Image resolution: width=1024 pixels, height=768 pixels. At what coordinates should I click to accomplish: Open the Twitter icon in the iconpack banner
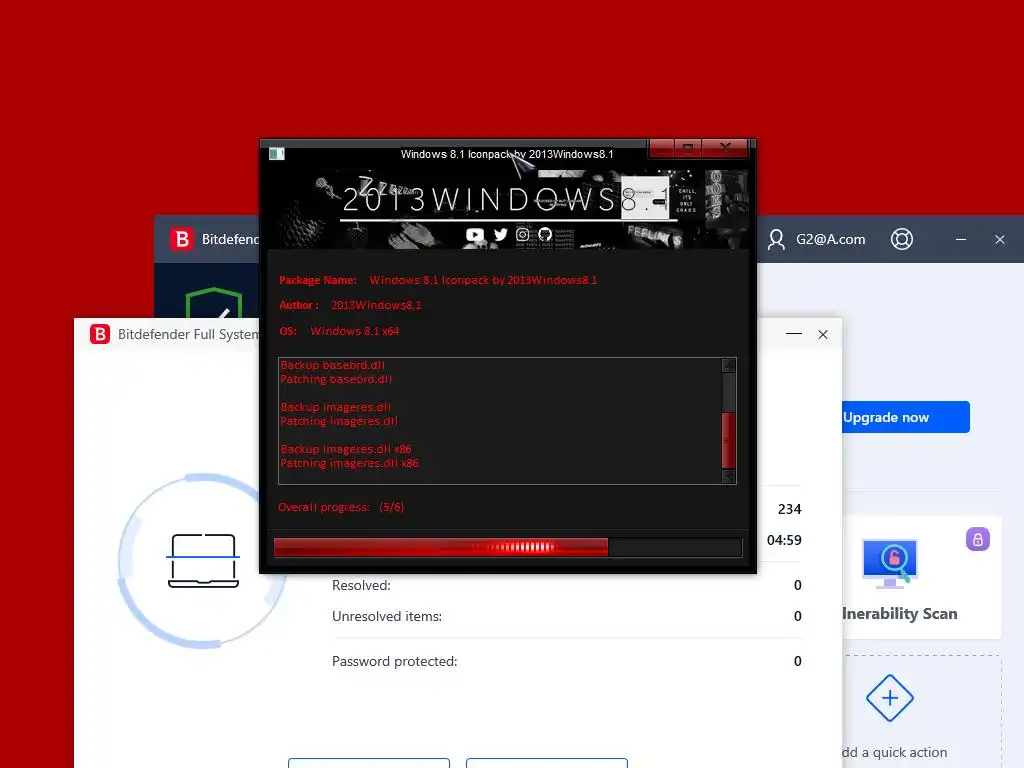click(500, 234)
